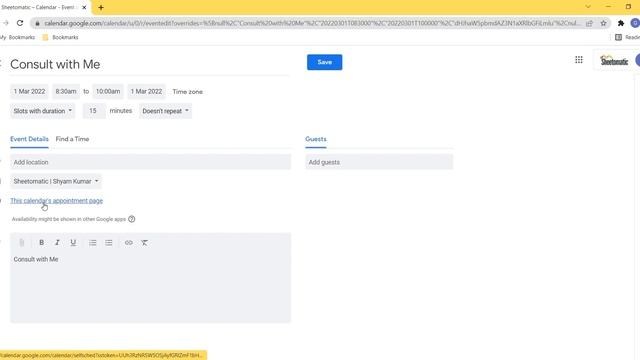Open help for availability in Google apps
The height and width of the screenshot is (360, 640).
coord(131,219)
